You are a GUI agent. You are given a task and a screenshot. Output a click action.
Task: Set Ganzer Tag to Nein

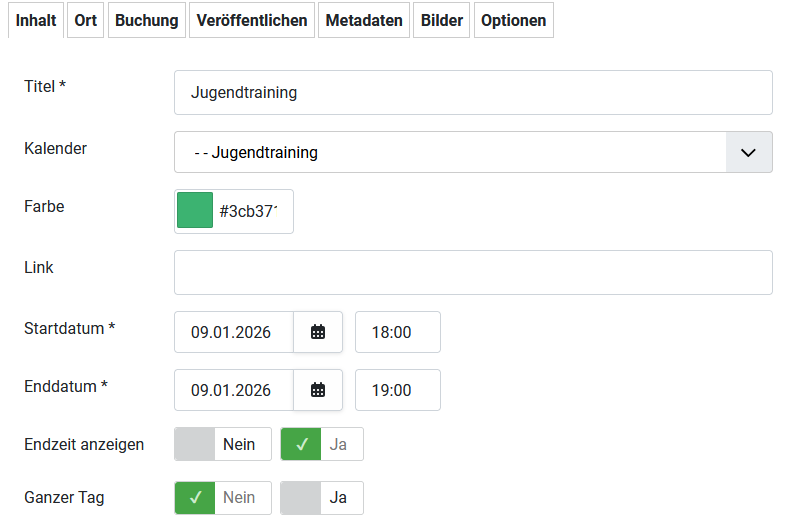[x=223, y=497]
